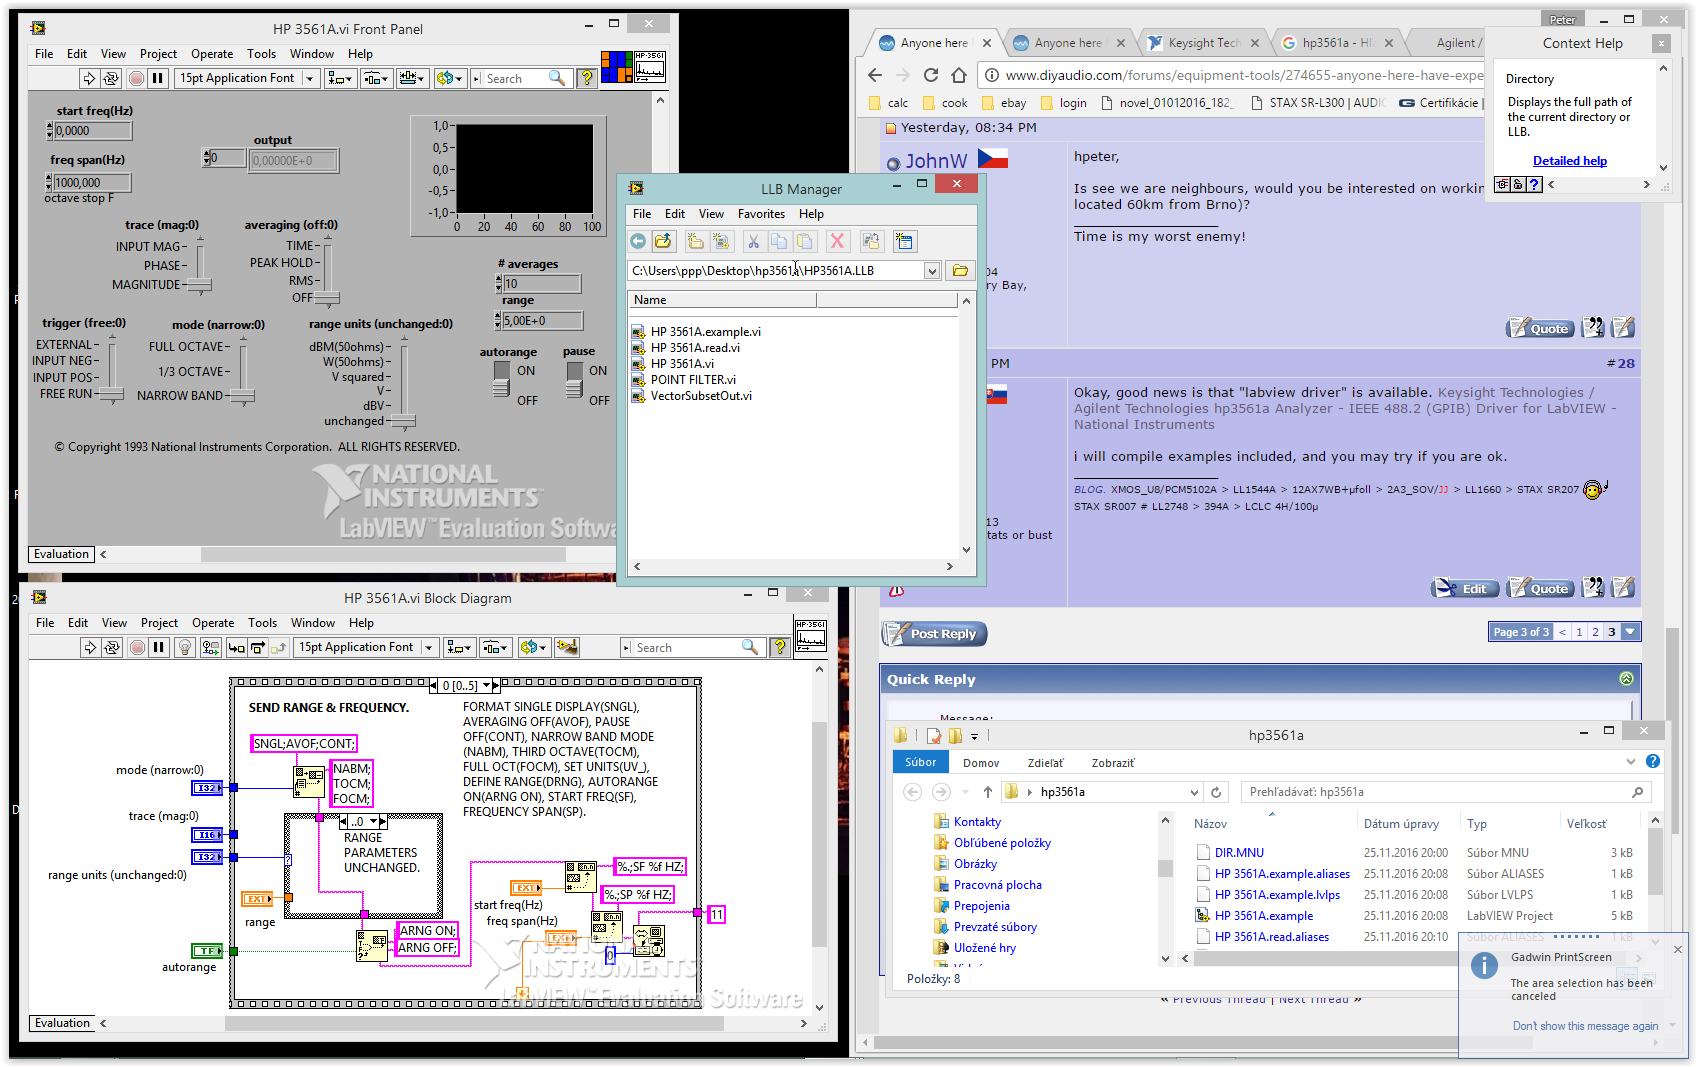Open Reorder menu in Front Panel toolbar
Viewport: 1697px width, 1067px height.
tap(449, 78)
